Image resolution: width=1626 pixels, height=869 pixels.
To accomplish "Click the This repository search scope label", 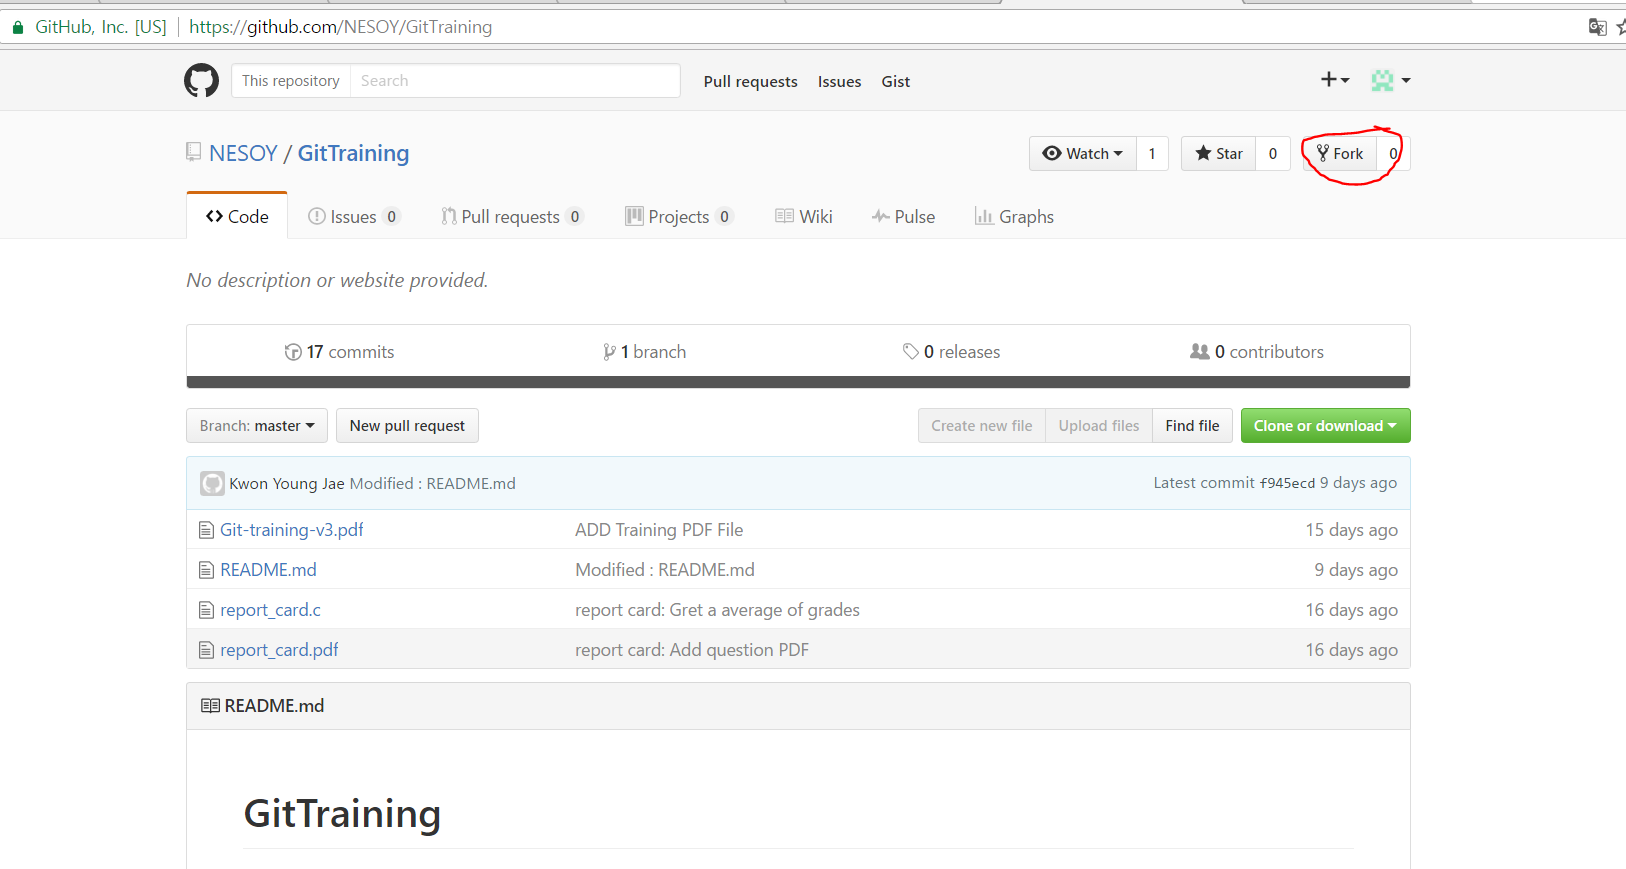I will tap(291, 80).
